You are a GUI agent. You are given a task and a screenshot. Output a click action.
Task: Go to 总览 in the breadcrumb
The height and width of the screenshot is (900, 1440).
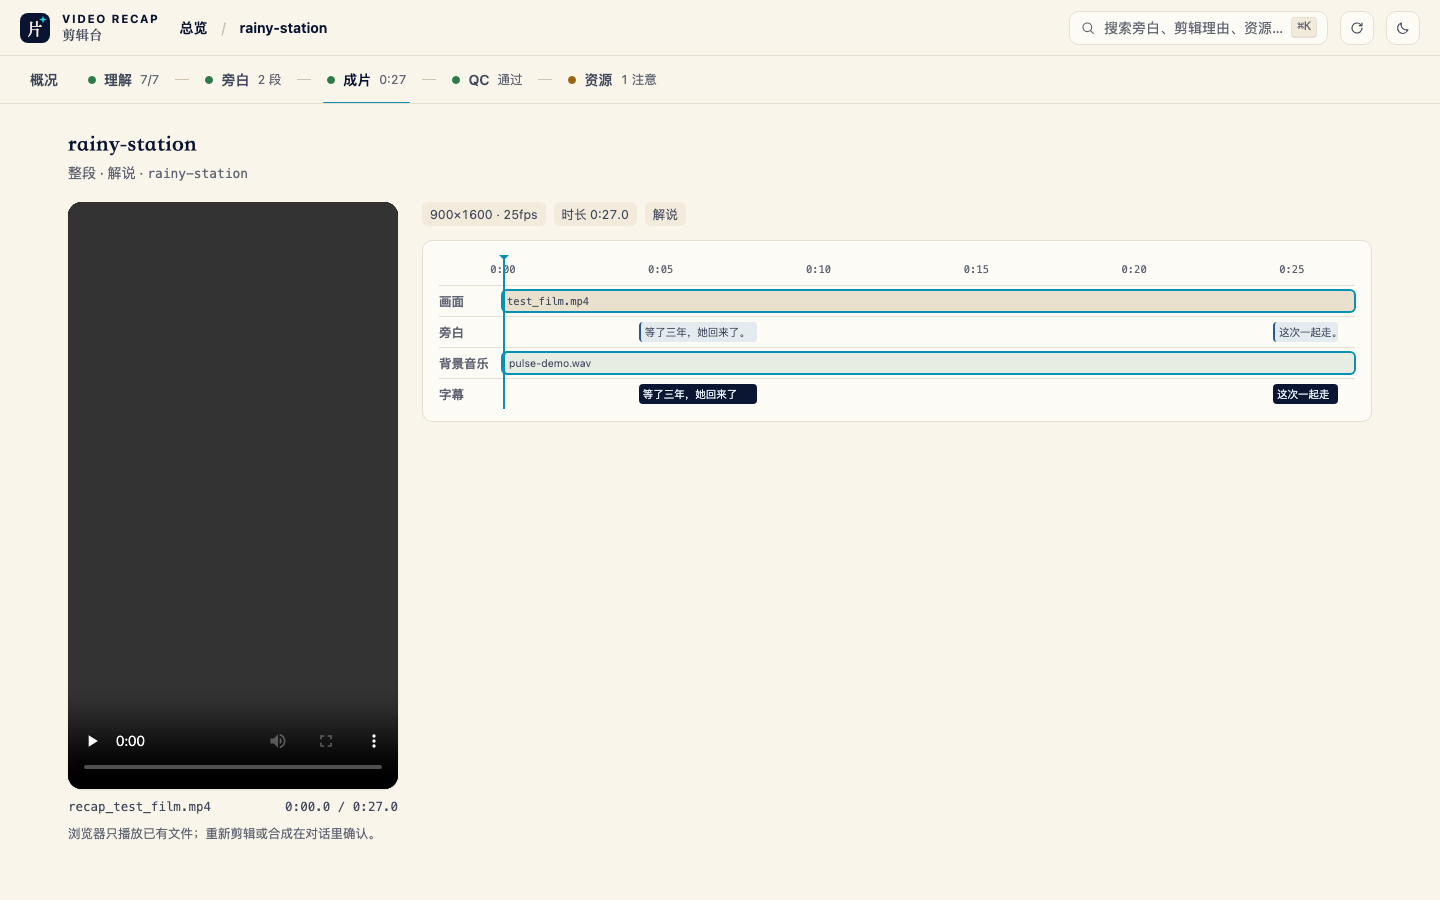[194, 28]
